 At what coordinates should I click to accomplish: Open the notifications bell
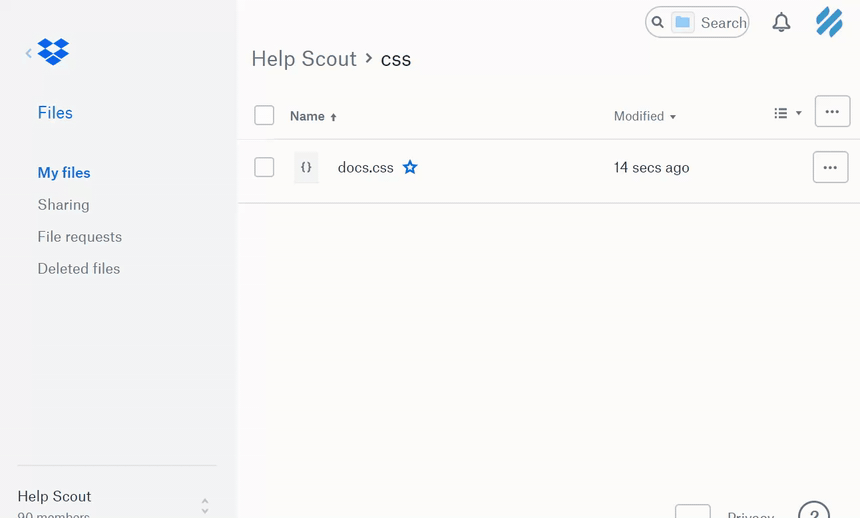pos(781,22)
